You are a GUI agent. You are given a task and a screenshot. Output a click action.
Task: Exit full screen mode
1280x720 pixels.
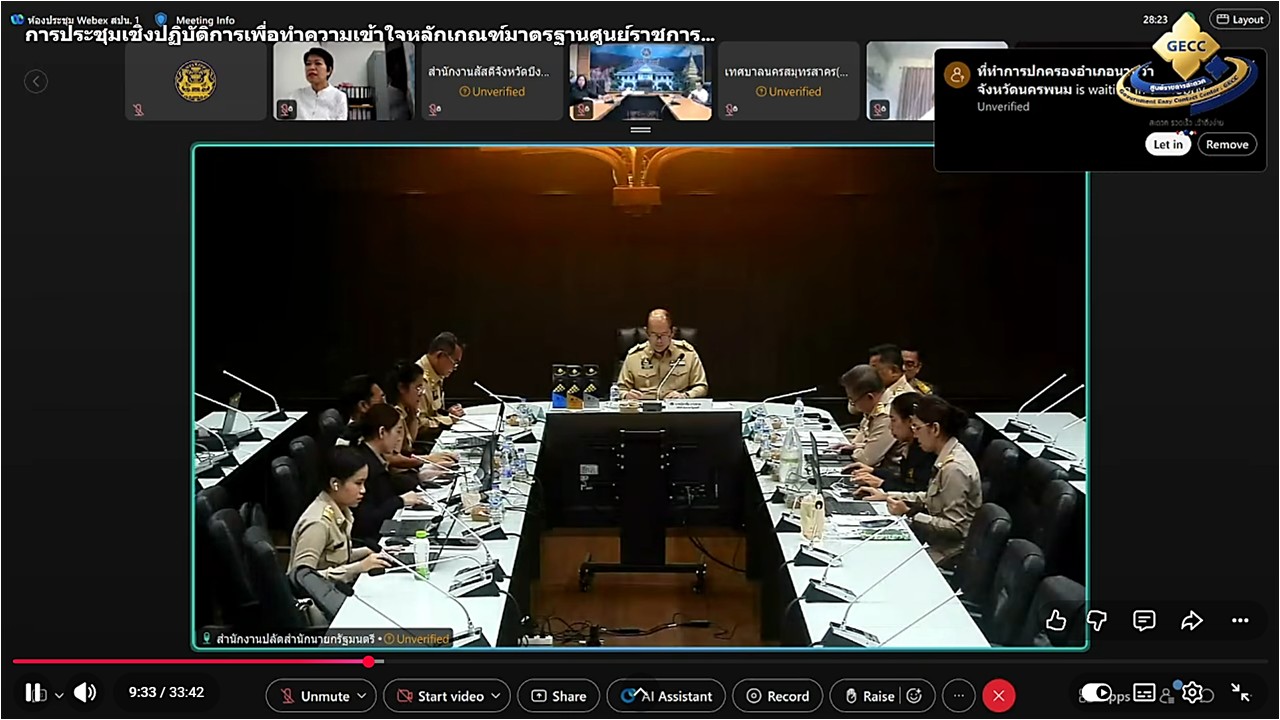click(1240, 692)
